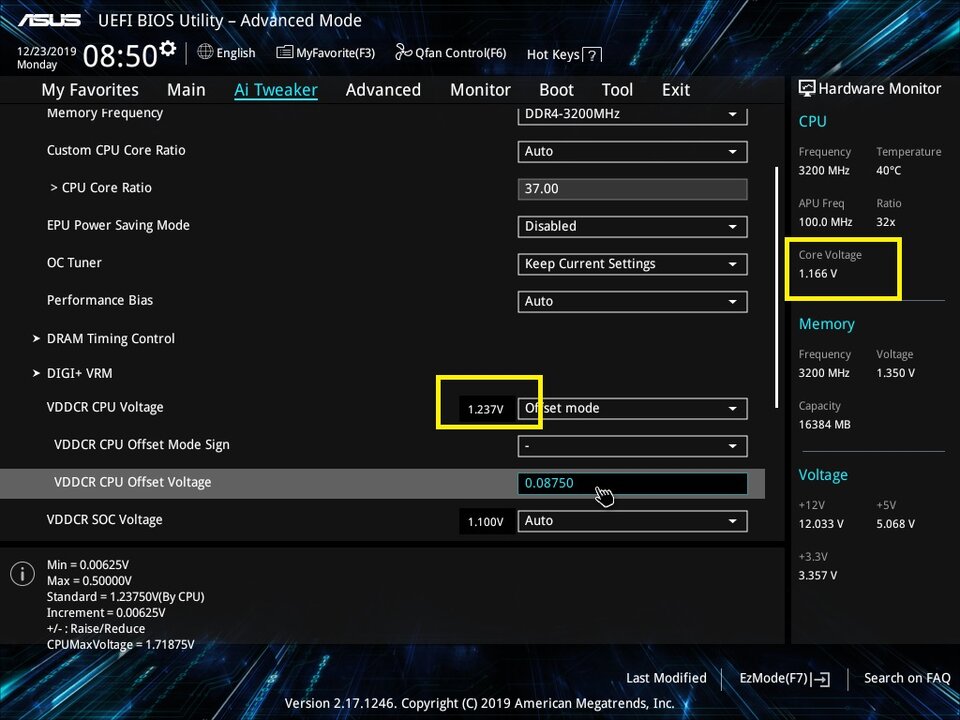Click the ASUS logo

coord(49,20)
